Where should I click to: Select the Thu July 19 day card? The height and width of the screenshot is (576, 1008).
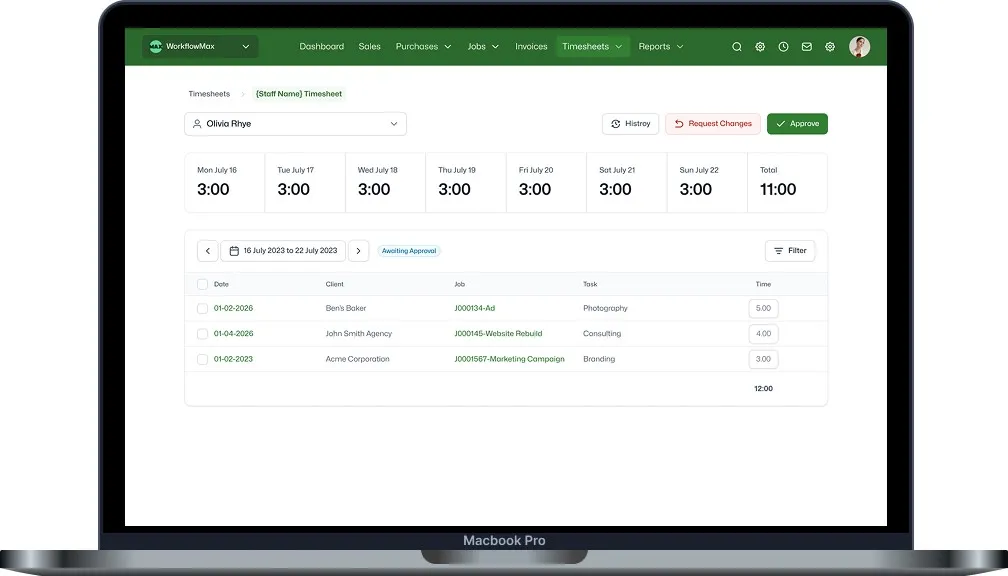pos(465,183)
